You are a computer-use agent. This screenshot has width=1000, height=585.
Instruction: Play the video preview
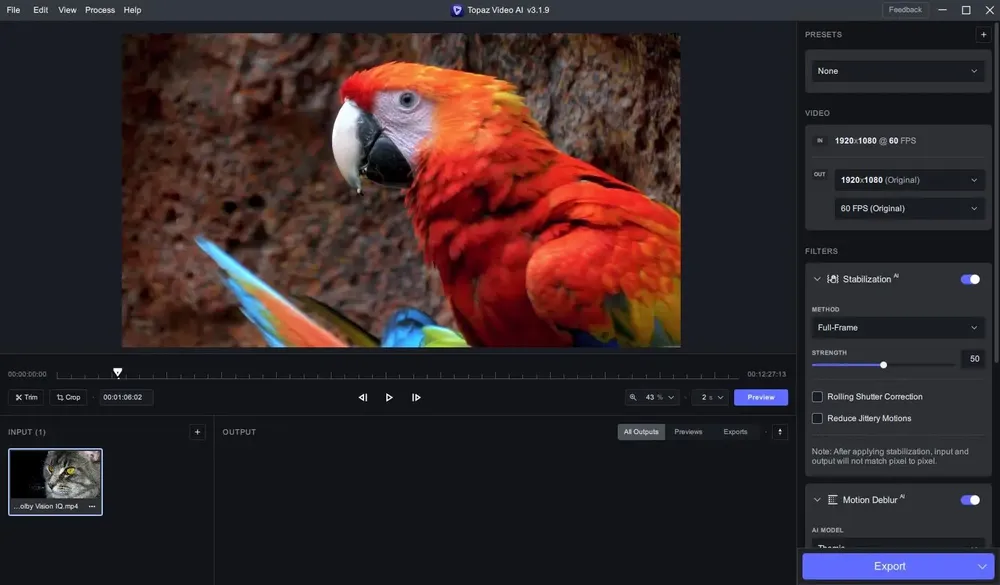pos(389,397)
